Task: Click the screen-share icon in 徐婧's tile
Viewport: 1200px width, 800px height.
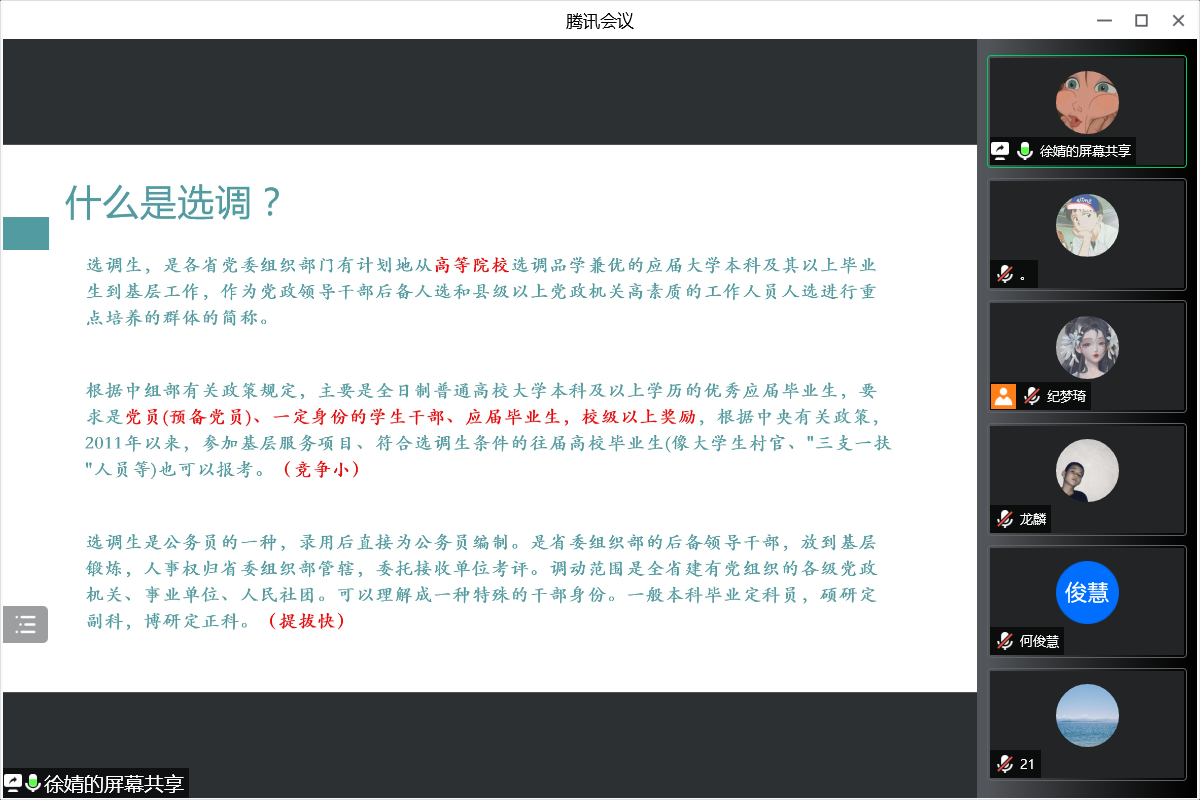Action: coord(1000,151)
